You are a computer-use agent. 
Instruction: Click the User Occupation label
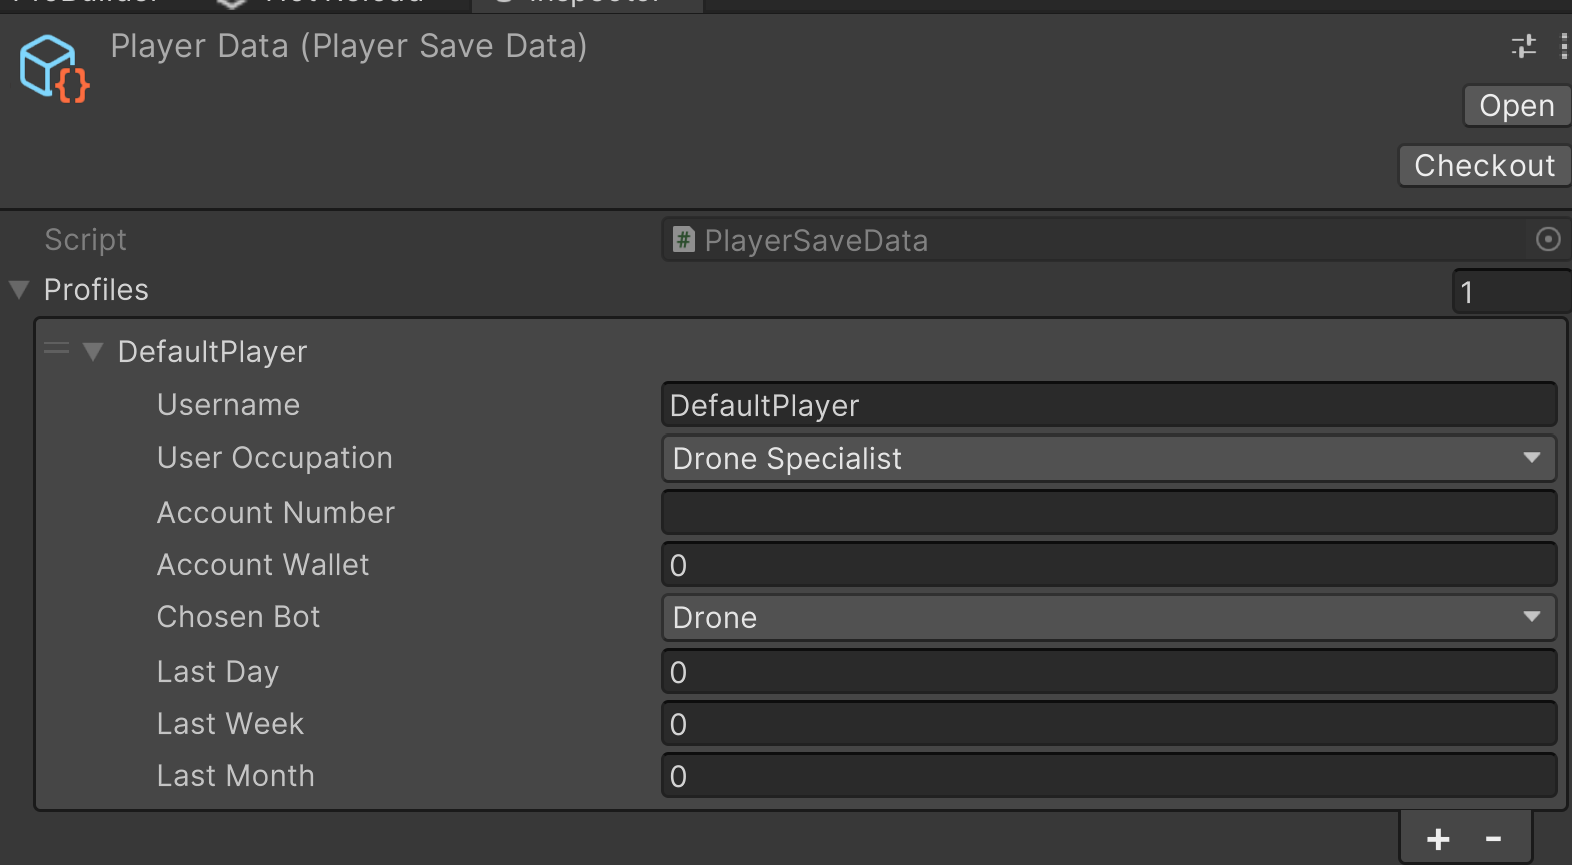[x=275, y=458]
